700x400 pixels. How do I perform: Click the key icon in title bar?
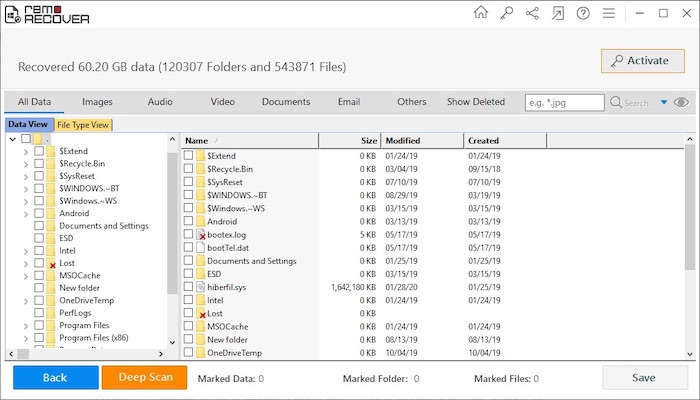[x=507, y=13]
